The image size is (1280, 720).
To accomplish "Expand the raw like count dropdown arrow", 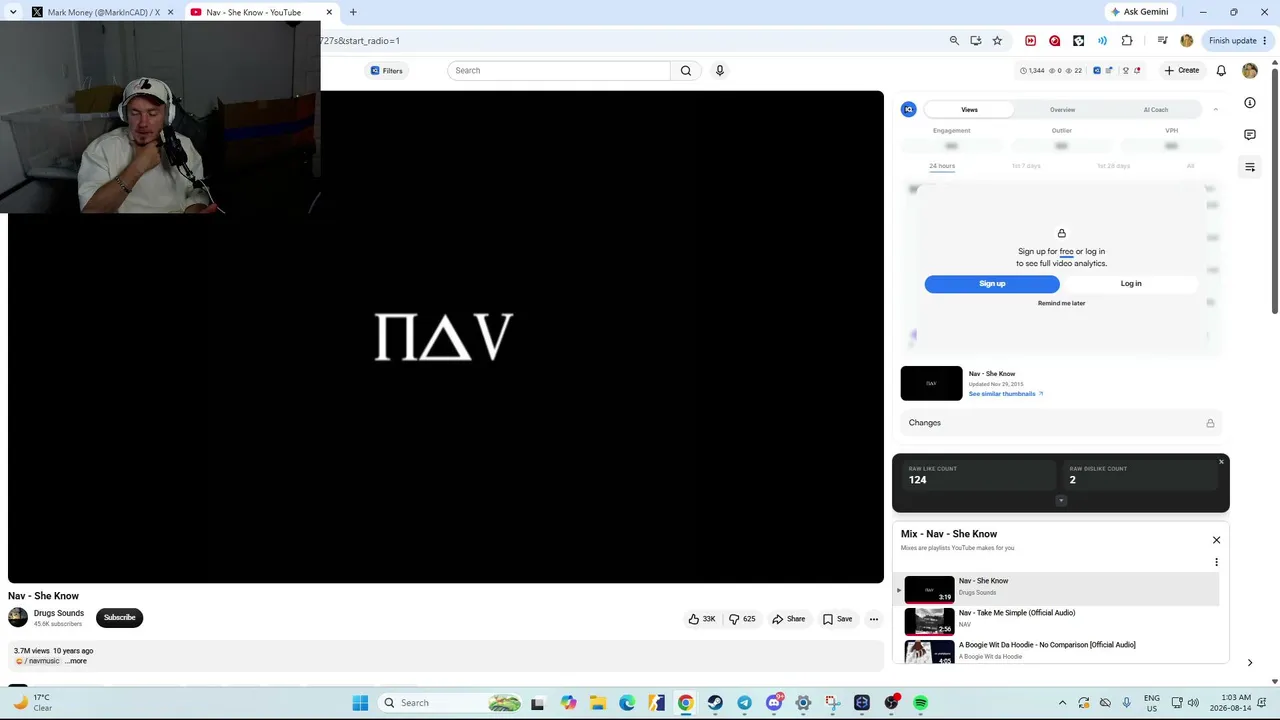I will 1061,501.
